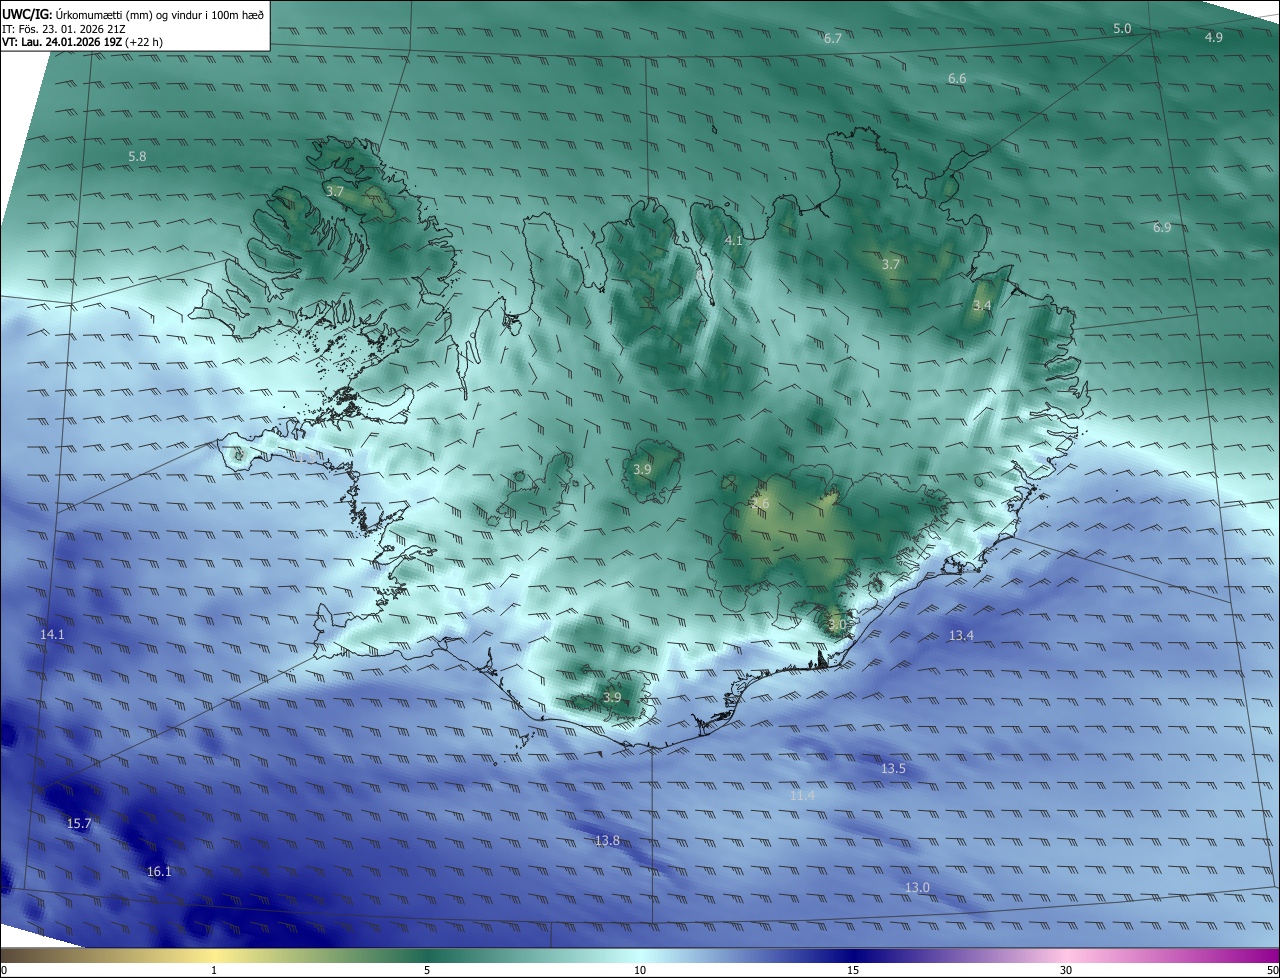Click the 13.4 value label on the map
This screenshot has height=978, width=1280.
[961, 636]
